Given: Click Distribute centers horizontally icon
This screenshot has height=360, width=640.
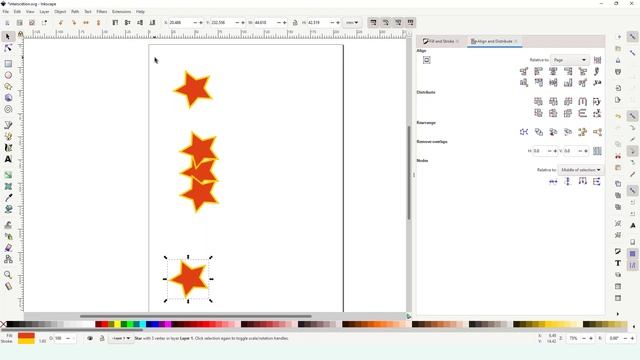Looking at the screenshot, I should 553,101.
